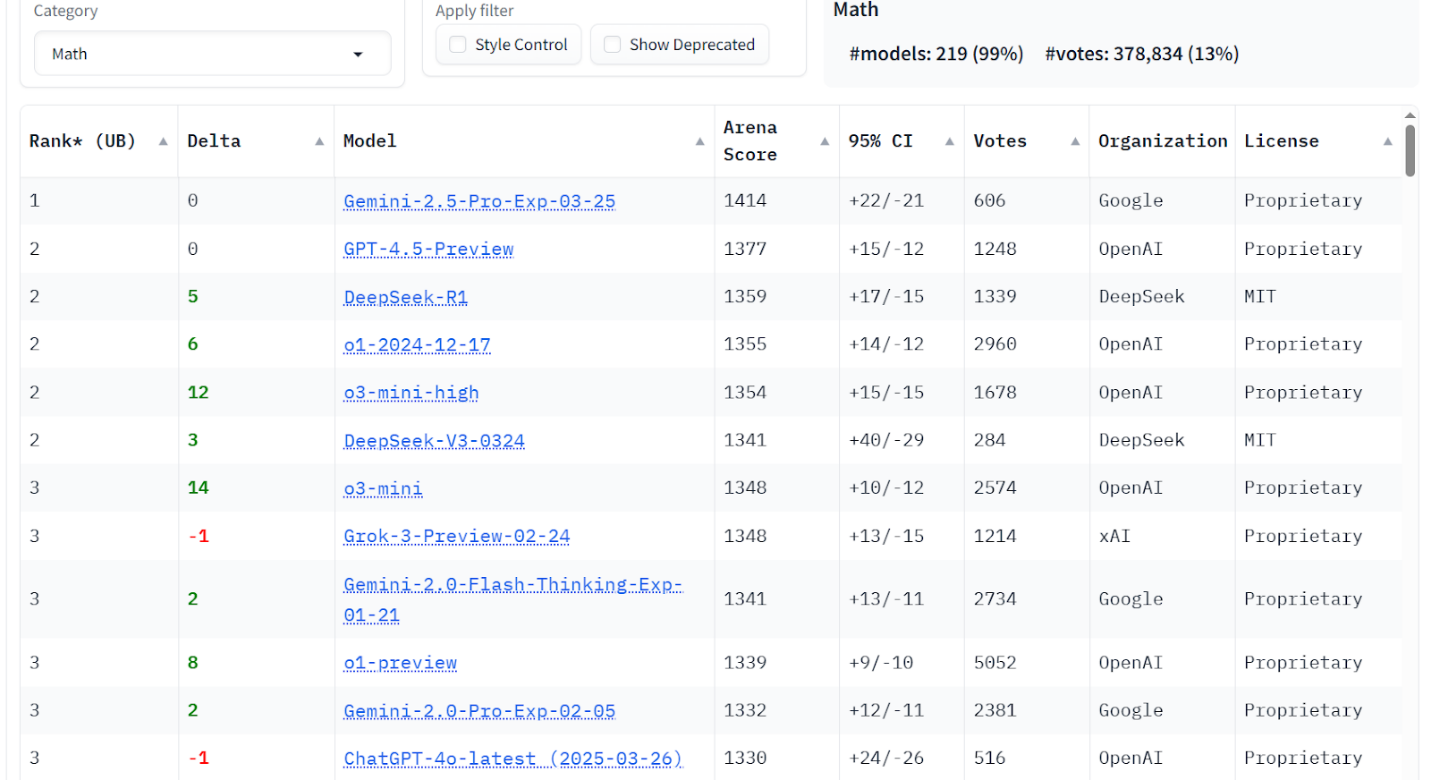Select the confidence interval +9/-10

tap(881, 663)
